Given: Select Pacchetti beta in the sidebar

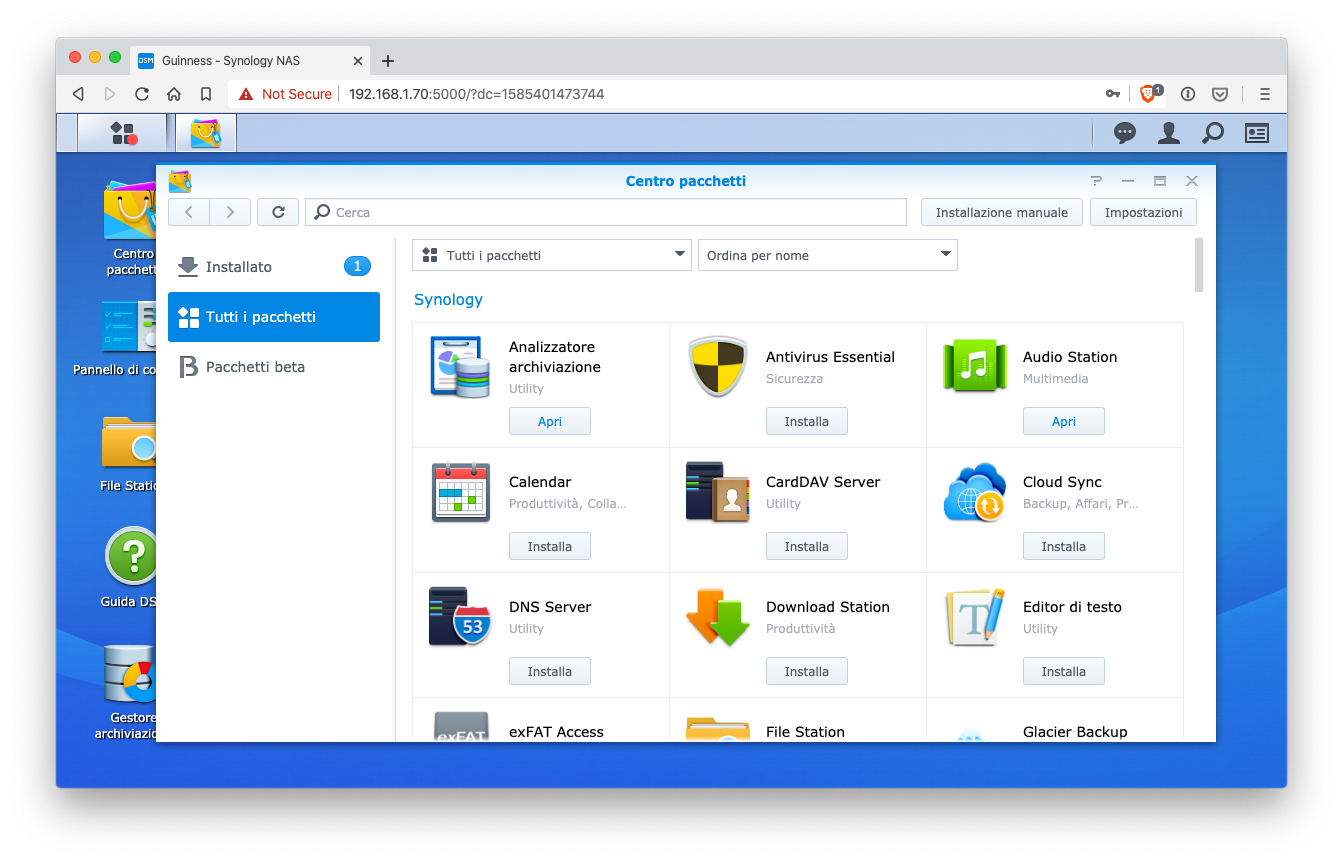Looking at the screenshot, I should pos(274,367).
